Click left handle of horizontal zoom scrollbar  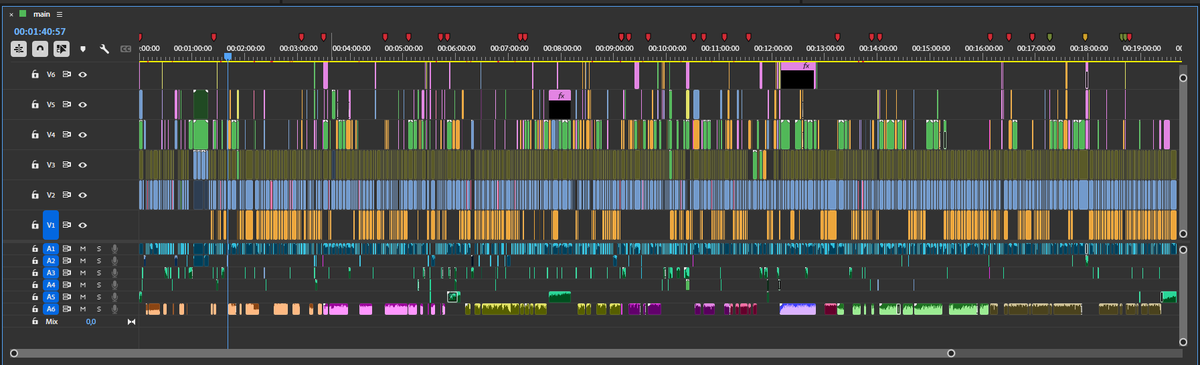click(13, 353)
